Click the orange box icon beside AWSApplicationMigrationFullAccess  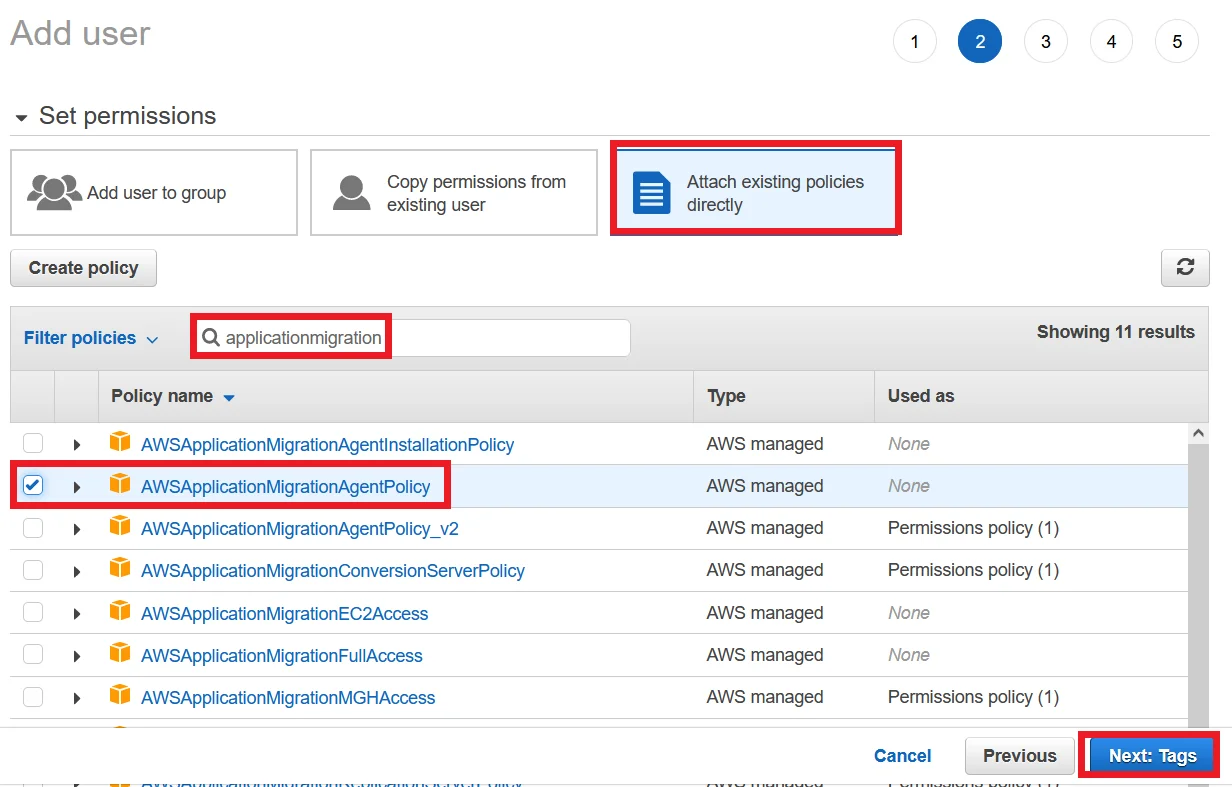[x=120, y=653]
